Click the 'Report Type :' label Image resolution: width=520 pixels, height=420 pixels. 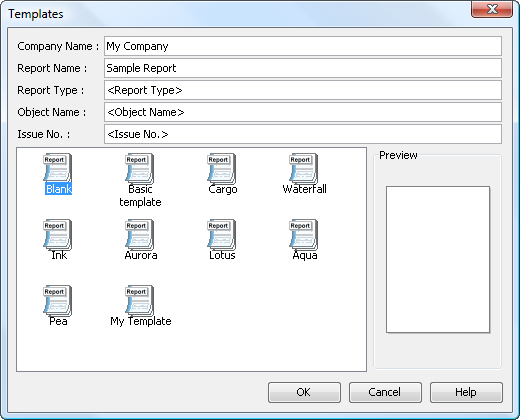[x=51, y=90]
